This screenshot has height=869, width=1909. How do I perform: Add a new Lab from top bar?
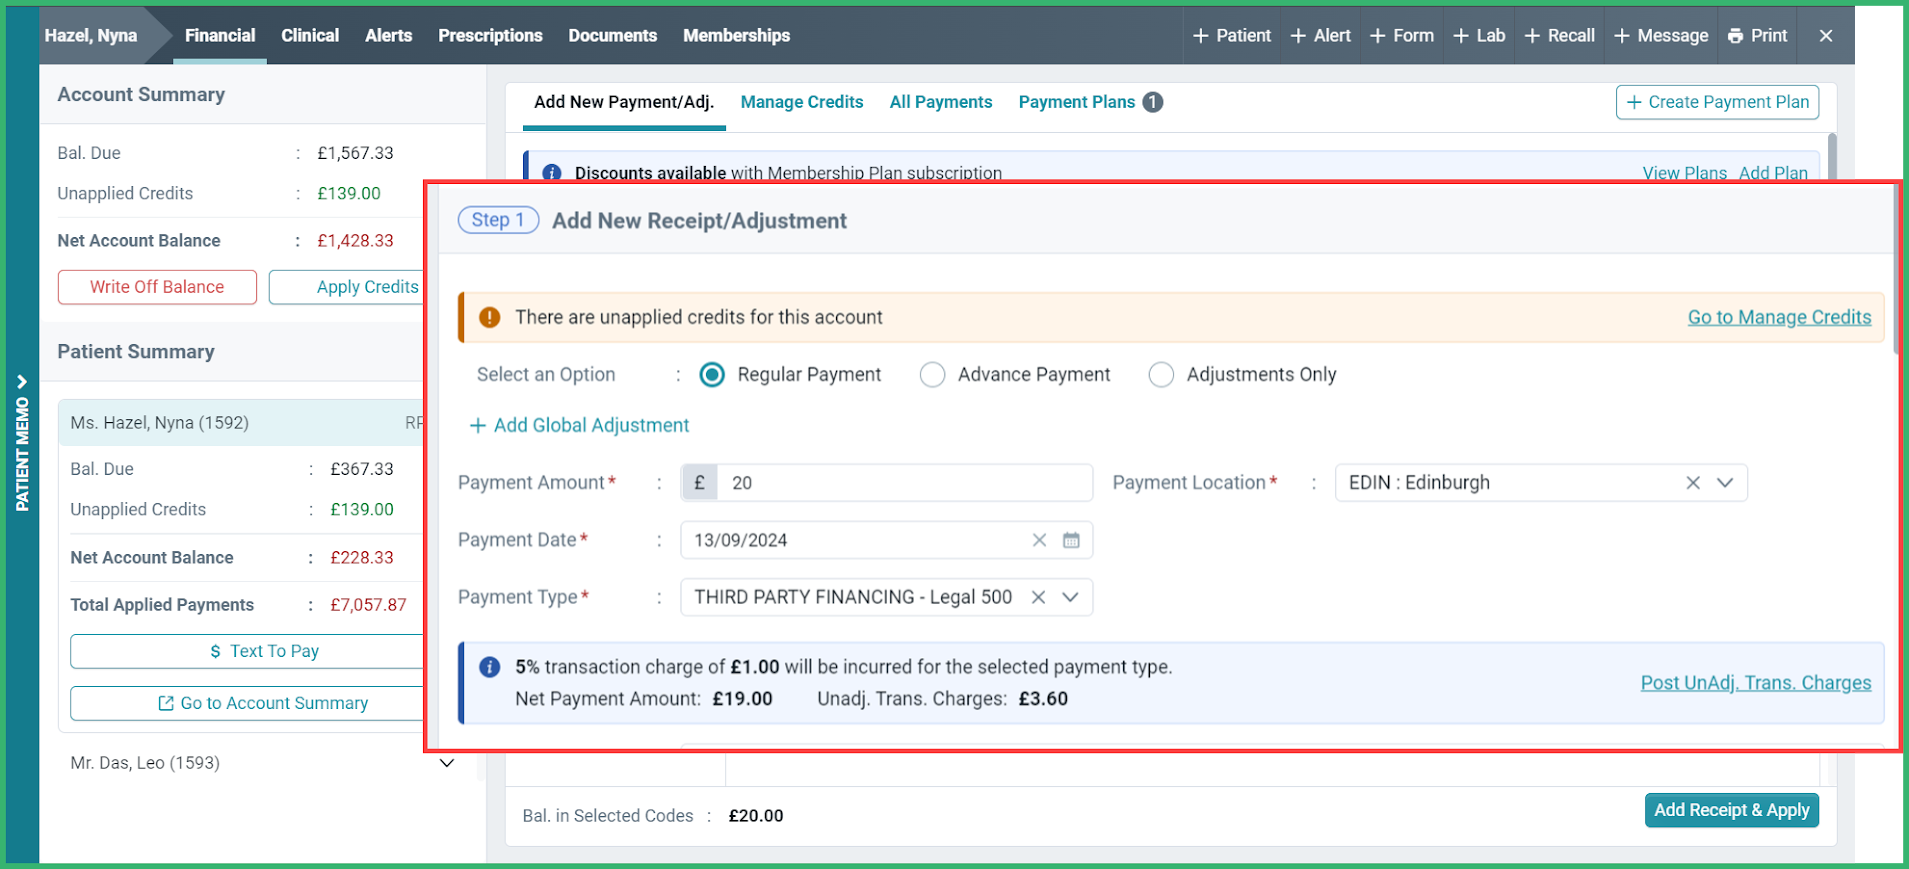point(1479,36)
